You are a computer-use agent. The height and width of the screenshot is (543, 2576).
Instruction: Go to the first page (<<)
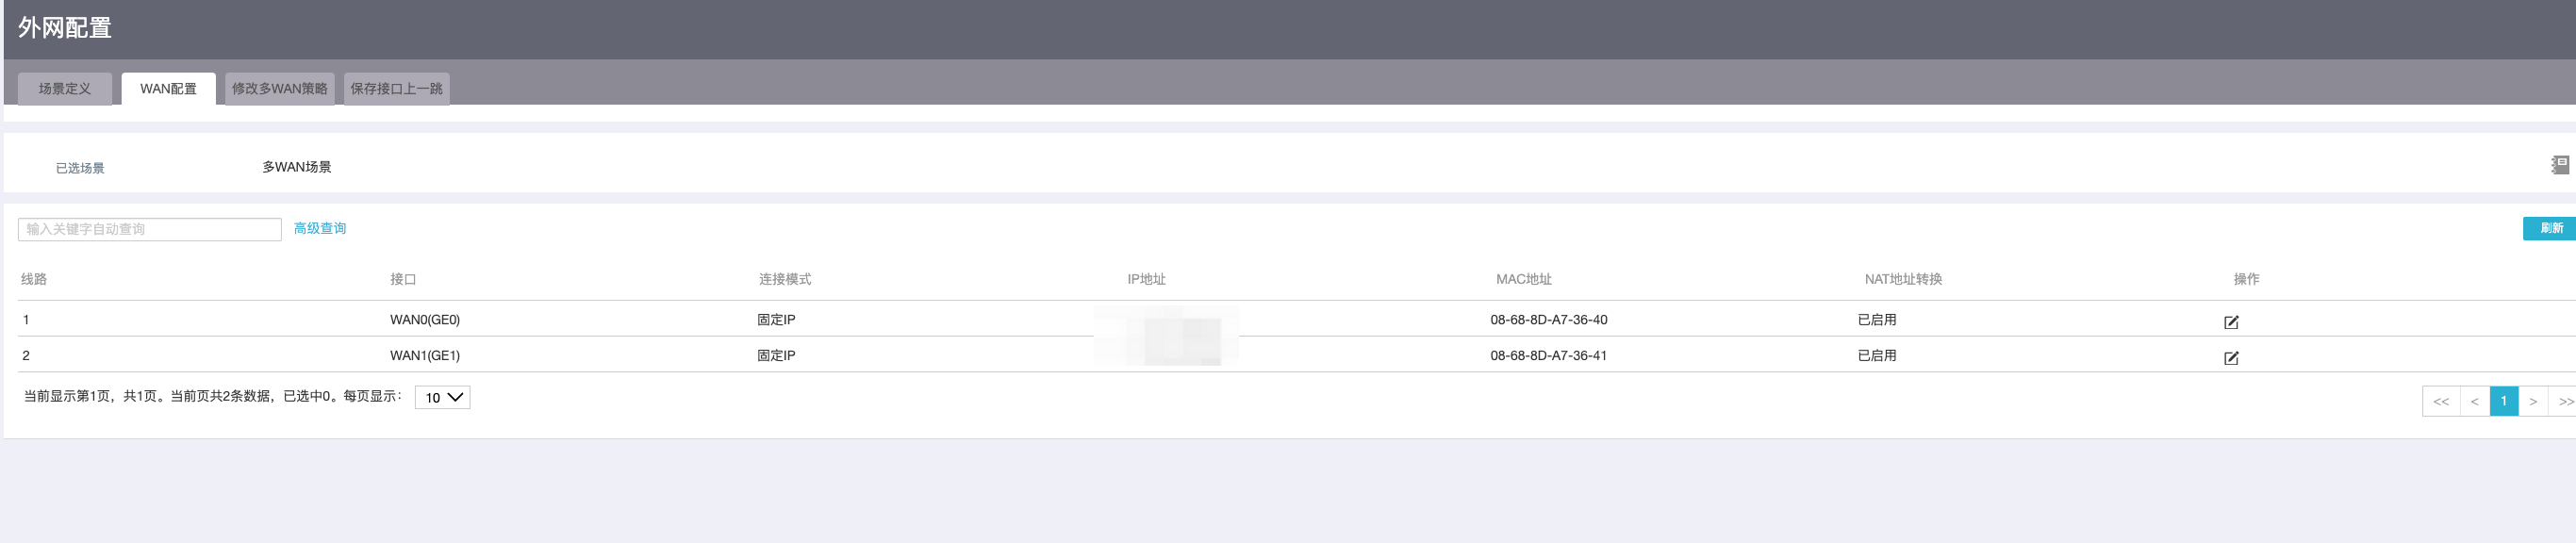2440,401
